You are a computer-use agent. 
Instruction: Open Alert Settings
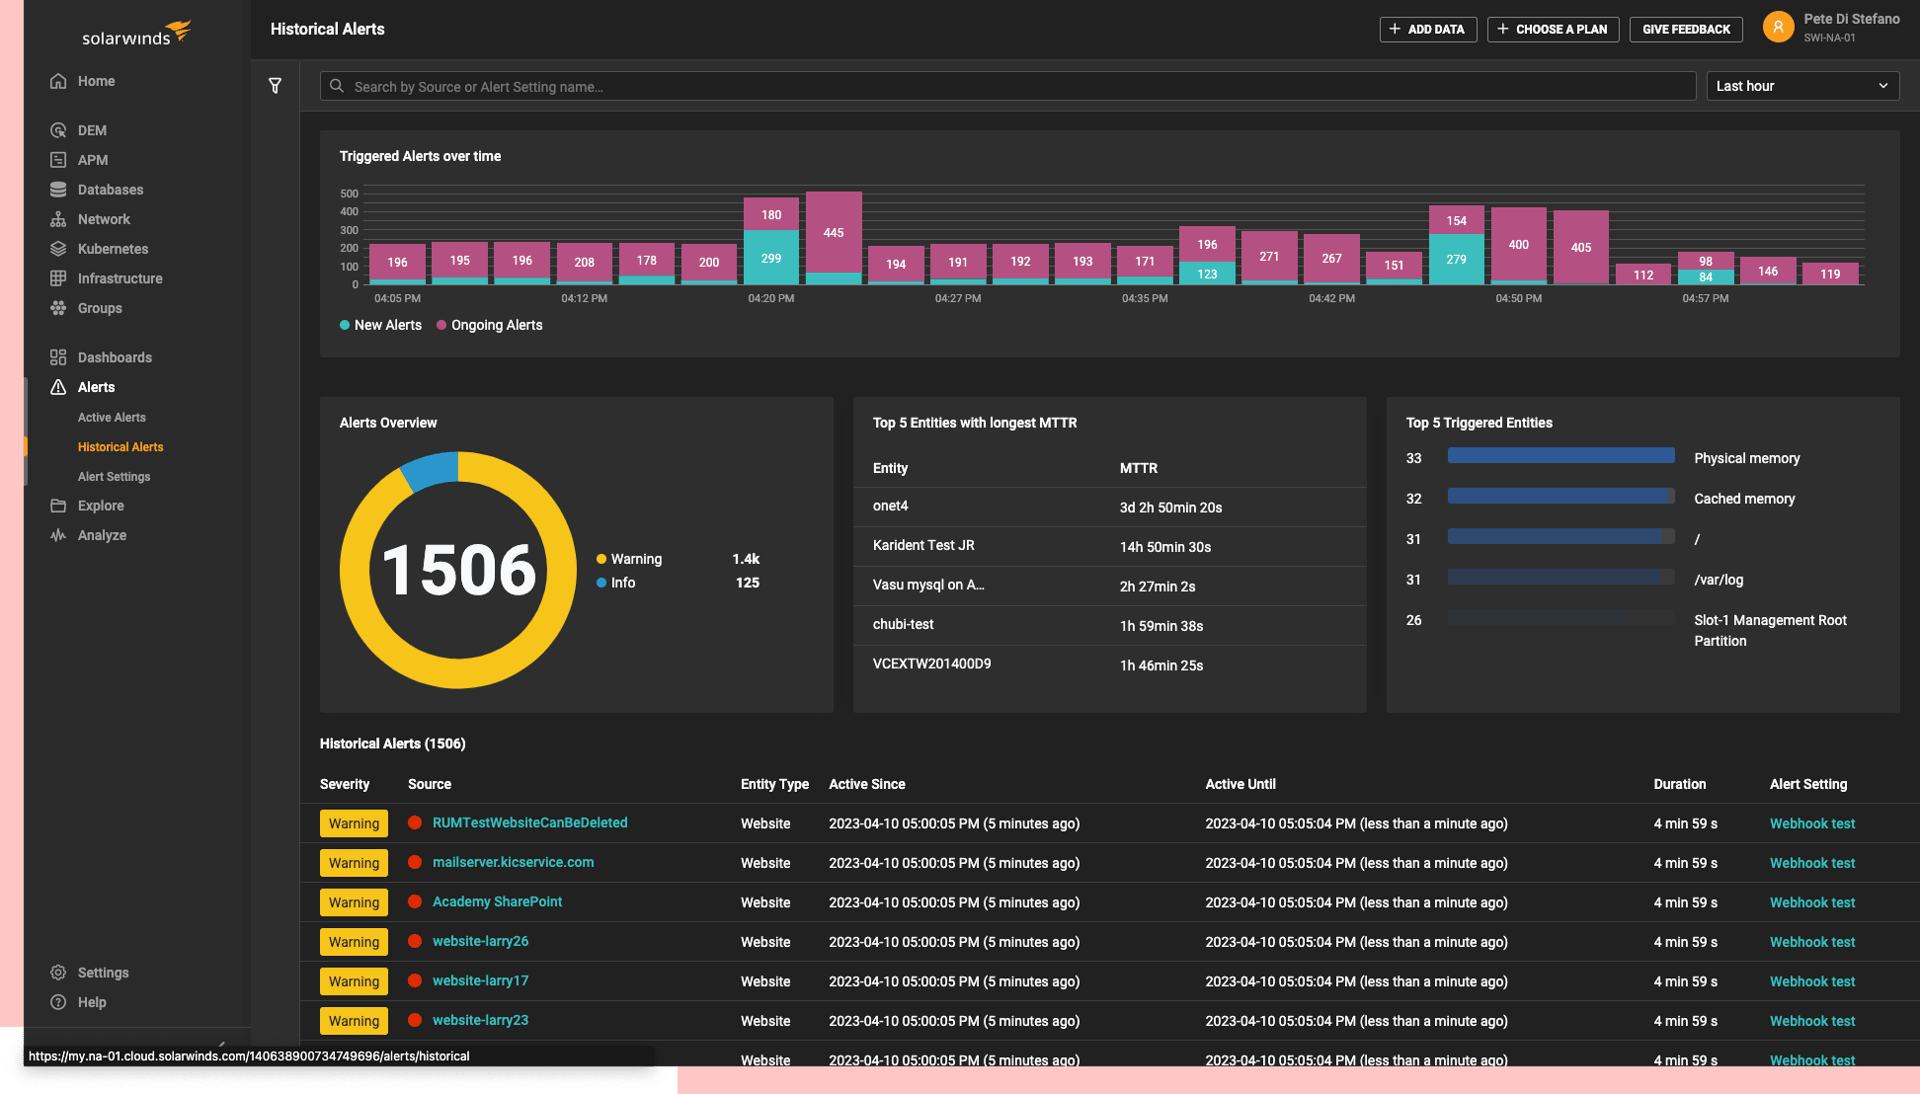[114, 477]
